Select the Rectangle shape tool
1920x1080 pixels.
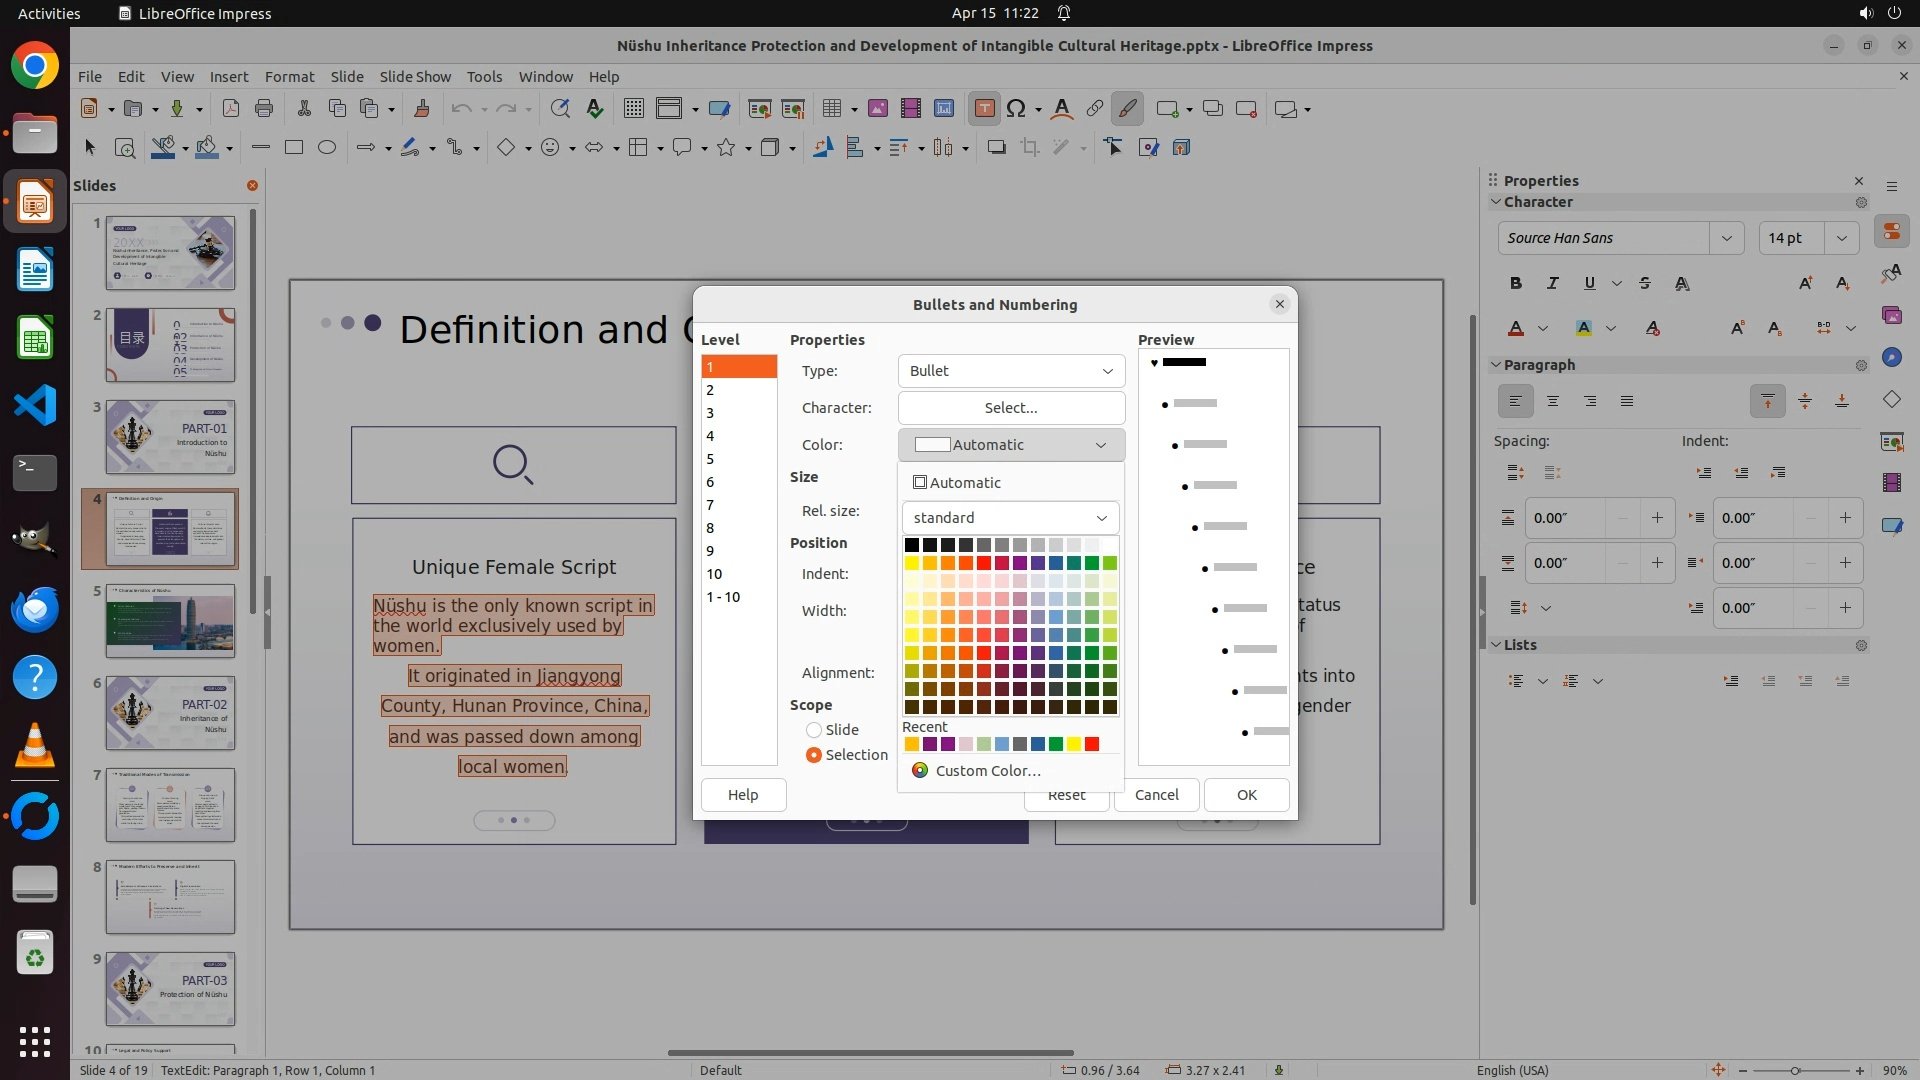(x=293, y=147)
